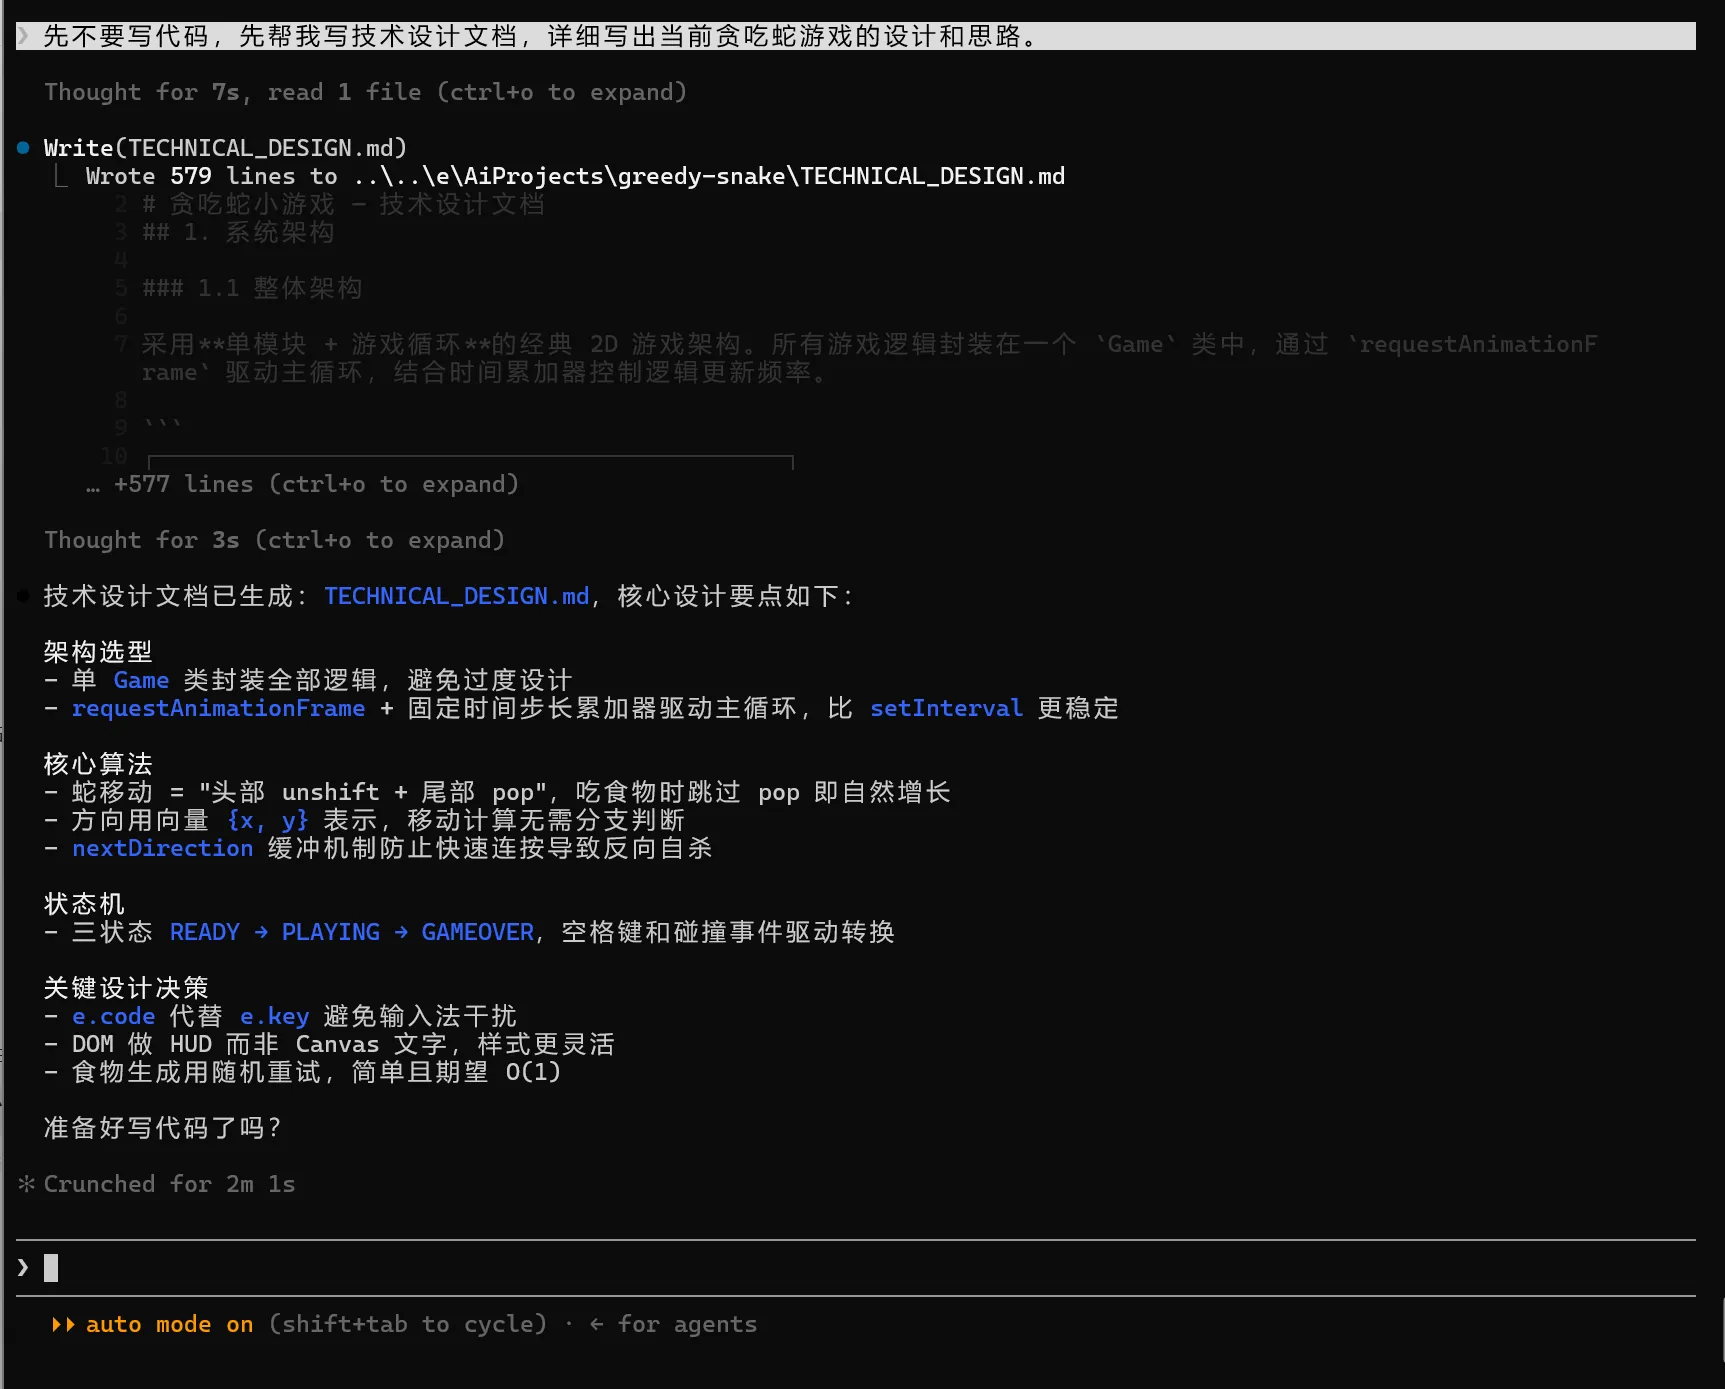Click the heading '关键设计决策'
Screen dimensions: 1725x1389
coord(126,988)
